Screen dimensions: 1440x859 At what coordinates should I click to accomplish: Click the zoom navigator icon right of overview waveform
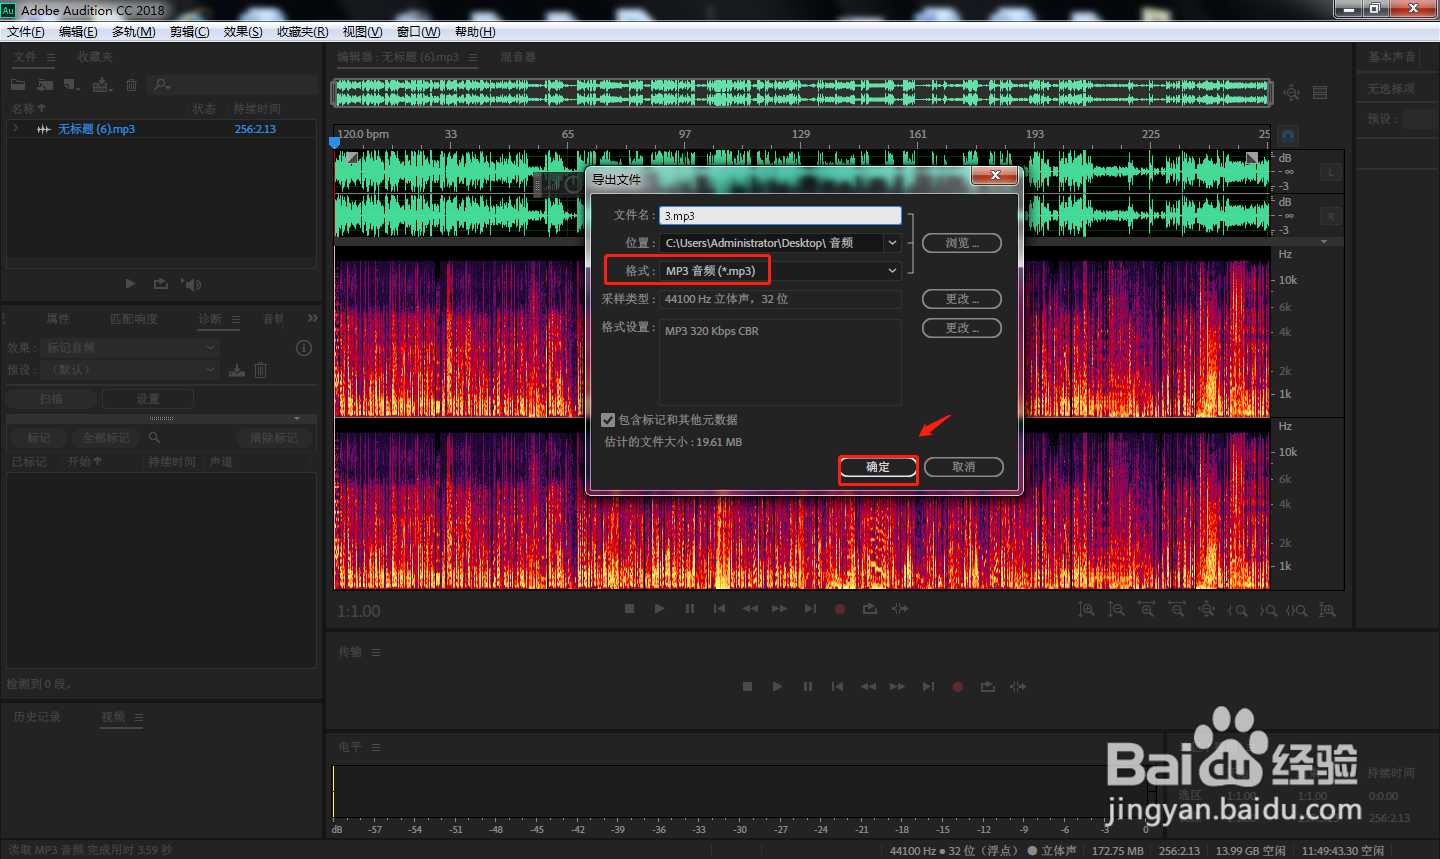click(x=1292, y=93)
